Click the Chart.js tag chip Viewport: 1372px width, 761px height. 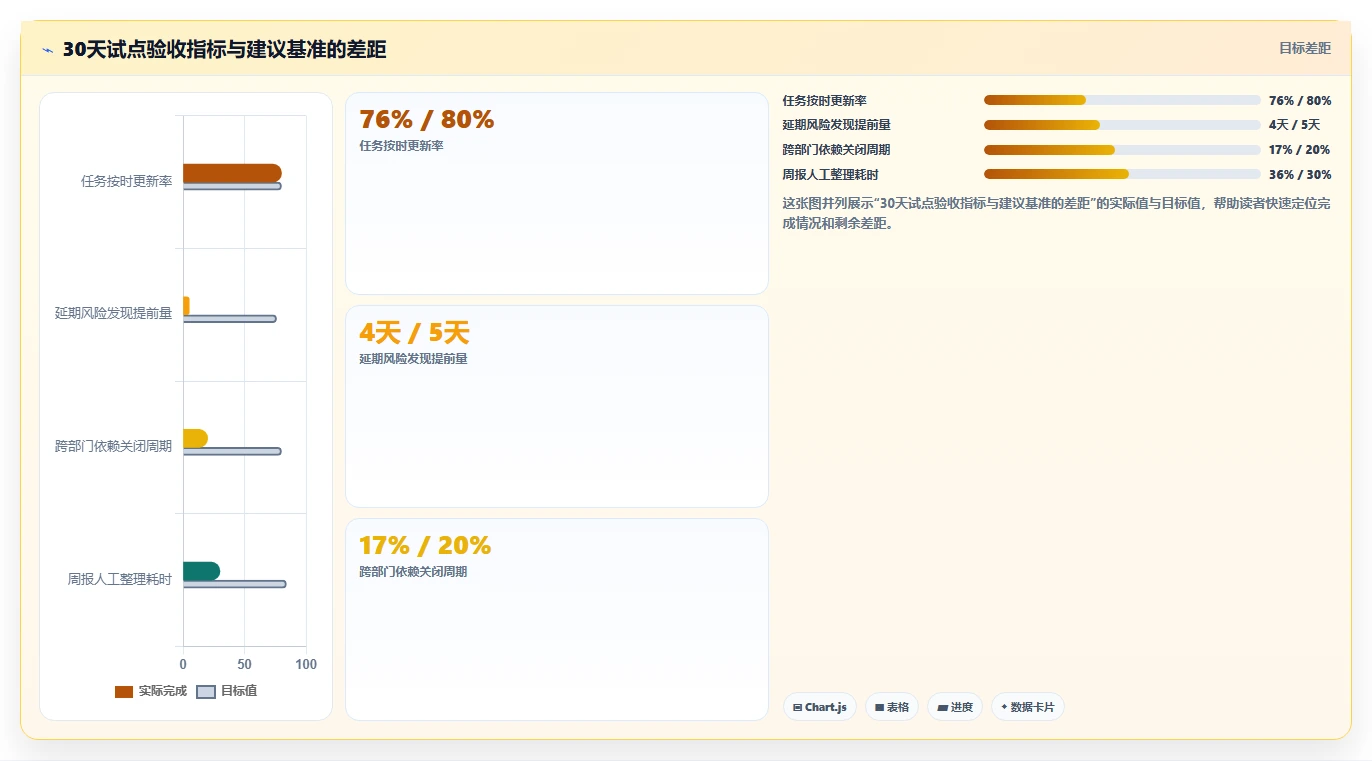tap(820, 707)
